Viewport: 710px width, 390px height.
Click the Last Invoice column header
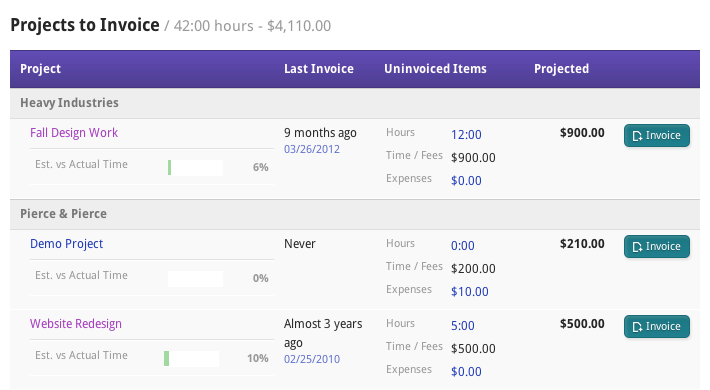coord(319,69)
